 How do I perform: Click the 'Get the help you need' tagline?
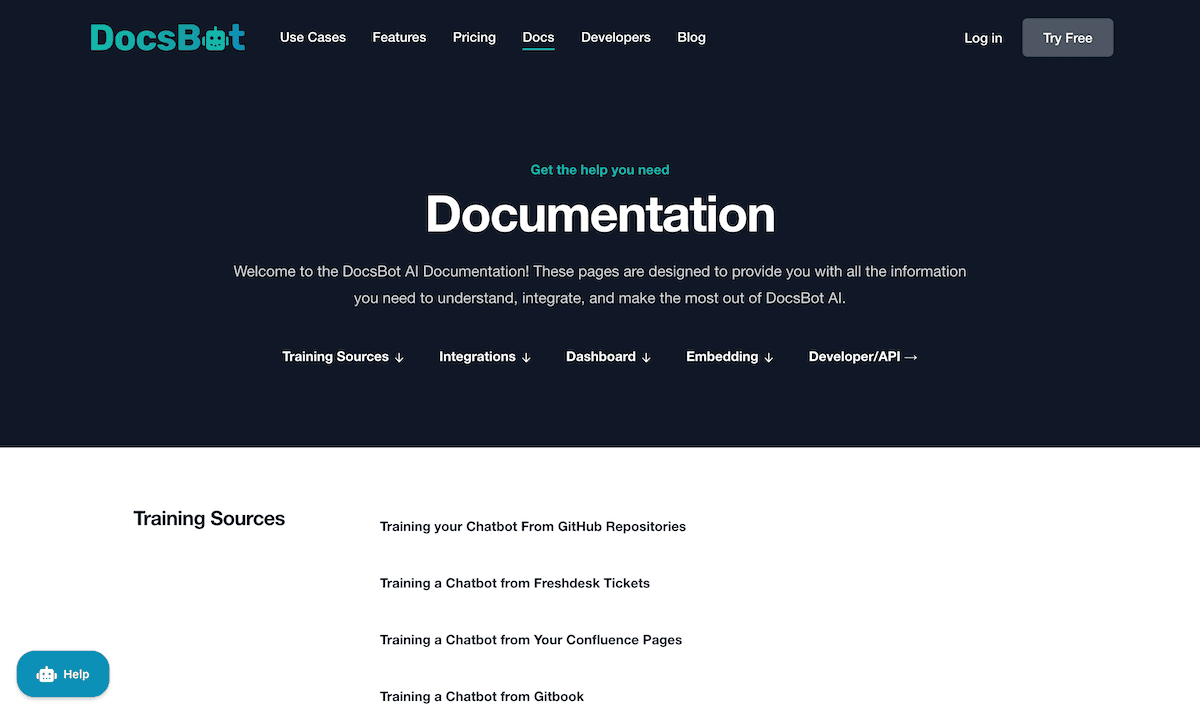tap(600, 170)
